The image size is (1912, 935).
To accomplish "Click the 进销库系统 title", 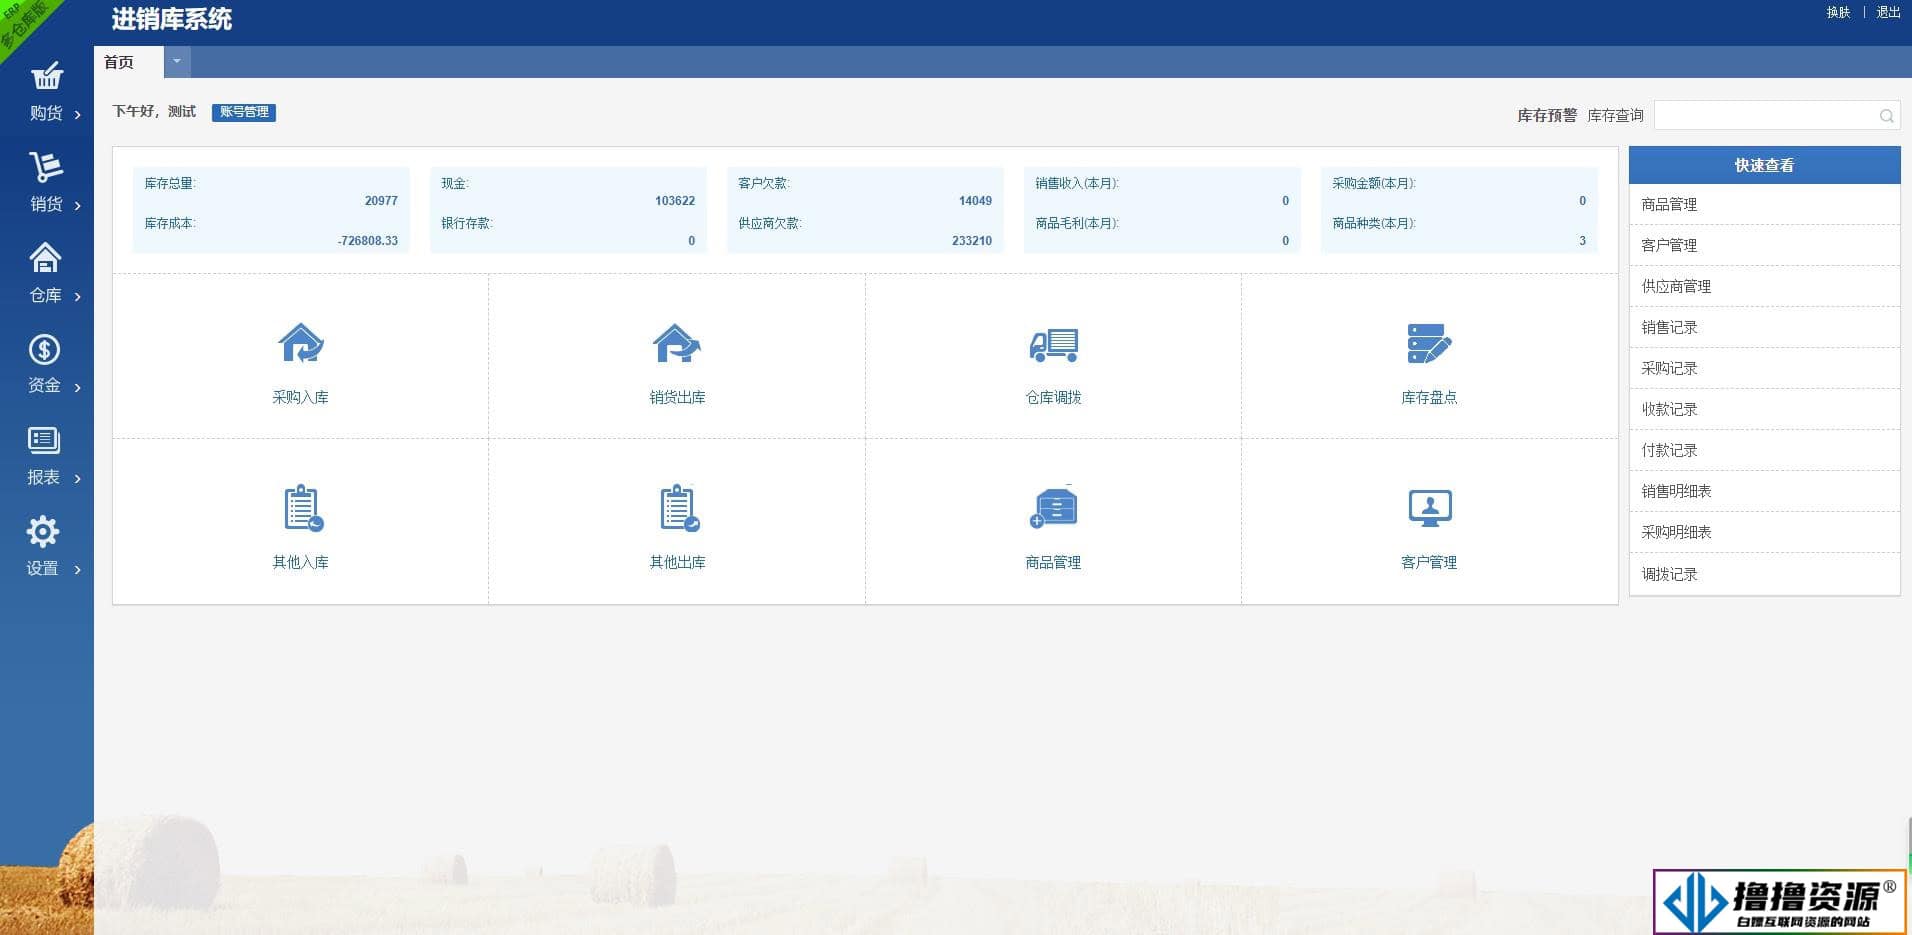I will pyautogui.click(x=171, y=19).
